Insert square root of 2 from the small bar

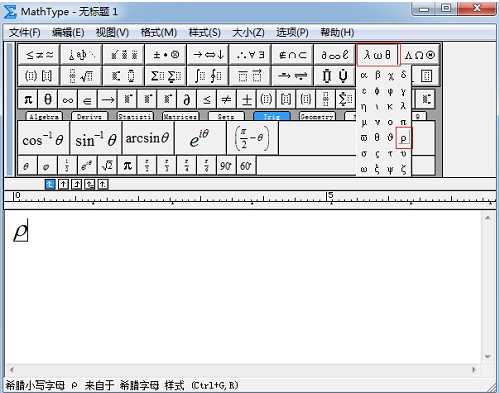(x=107, y=165)
